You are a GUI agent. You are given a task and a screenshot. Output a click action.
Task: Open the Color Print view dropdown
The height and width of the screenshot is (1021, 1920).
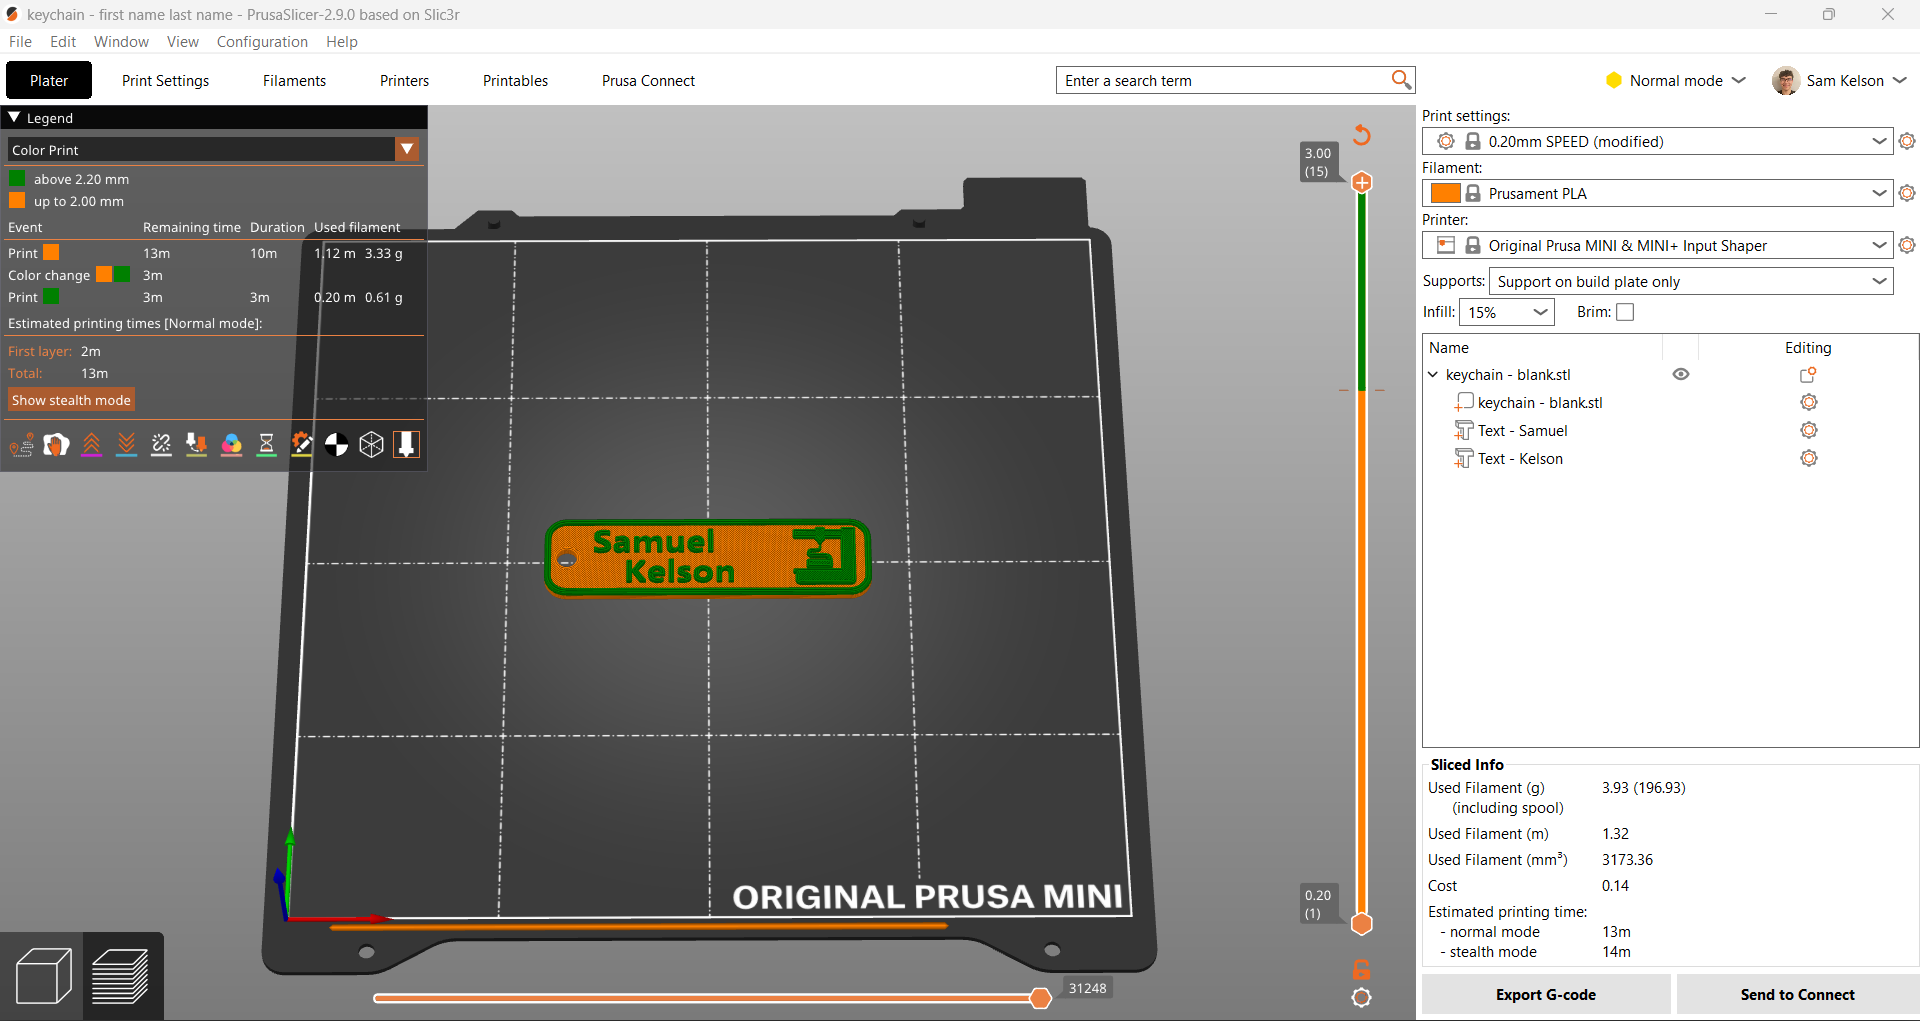[407, 149]
